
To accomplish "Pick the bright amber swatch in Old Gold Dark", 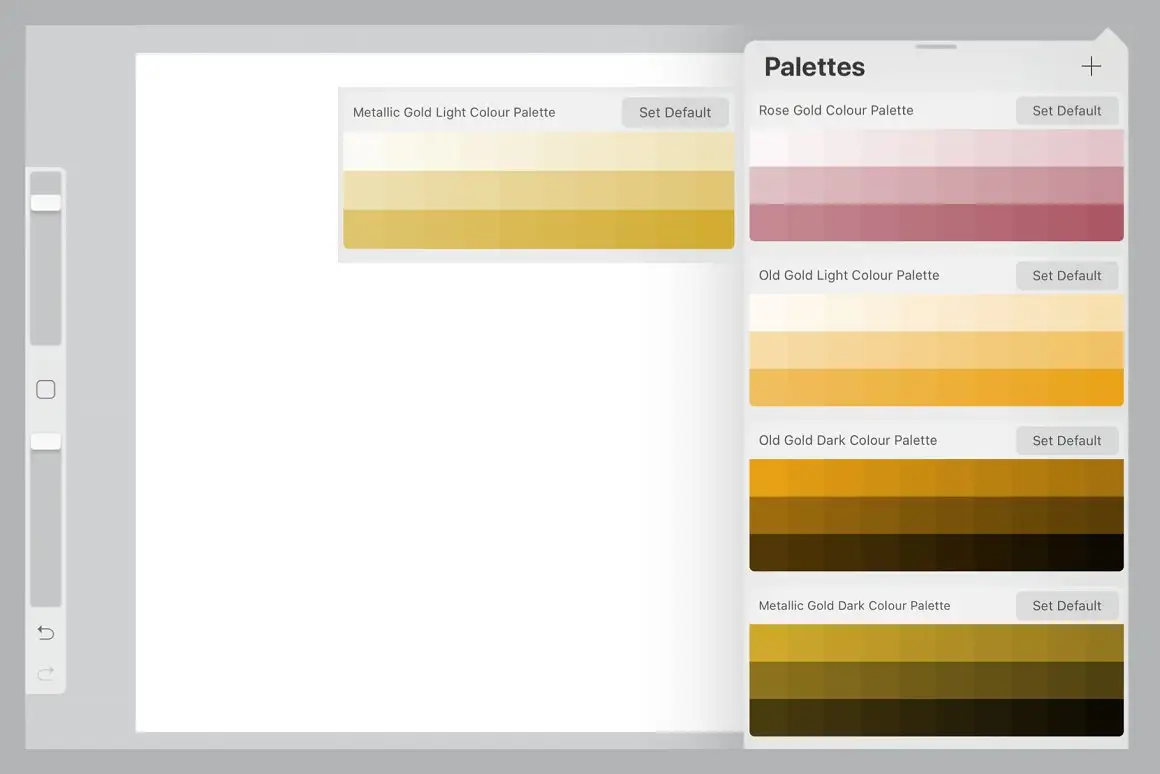I will (768, 477).
